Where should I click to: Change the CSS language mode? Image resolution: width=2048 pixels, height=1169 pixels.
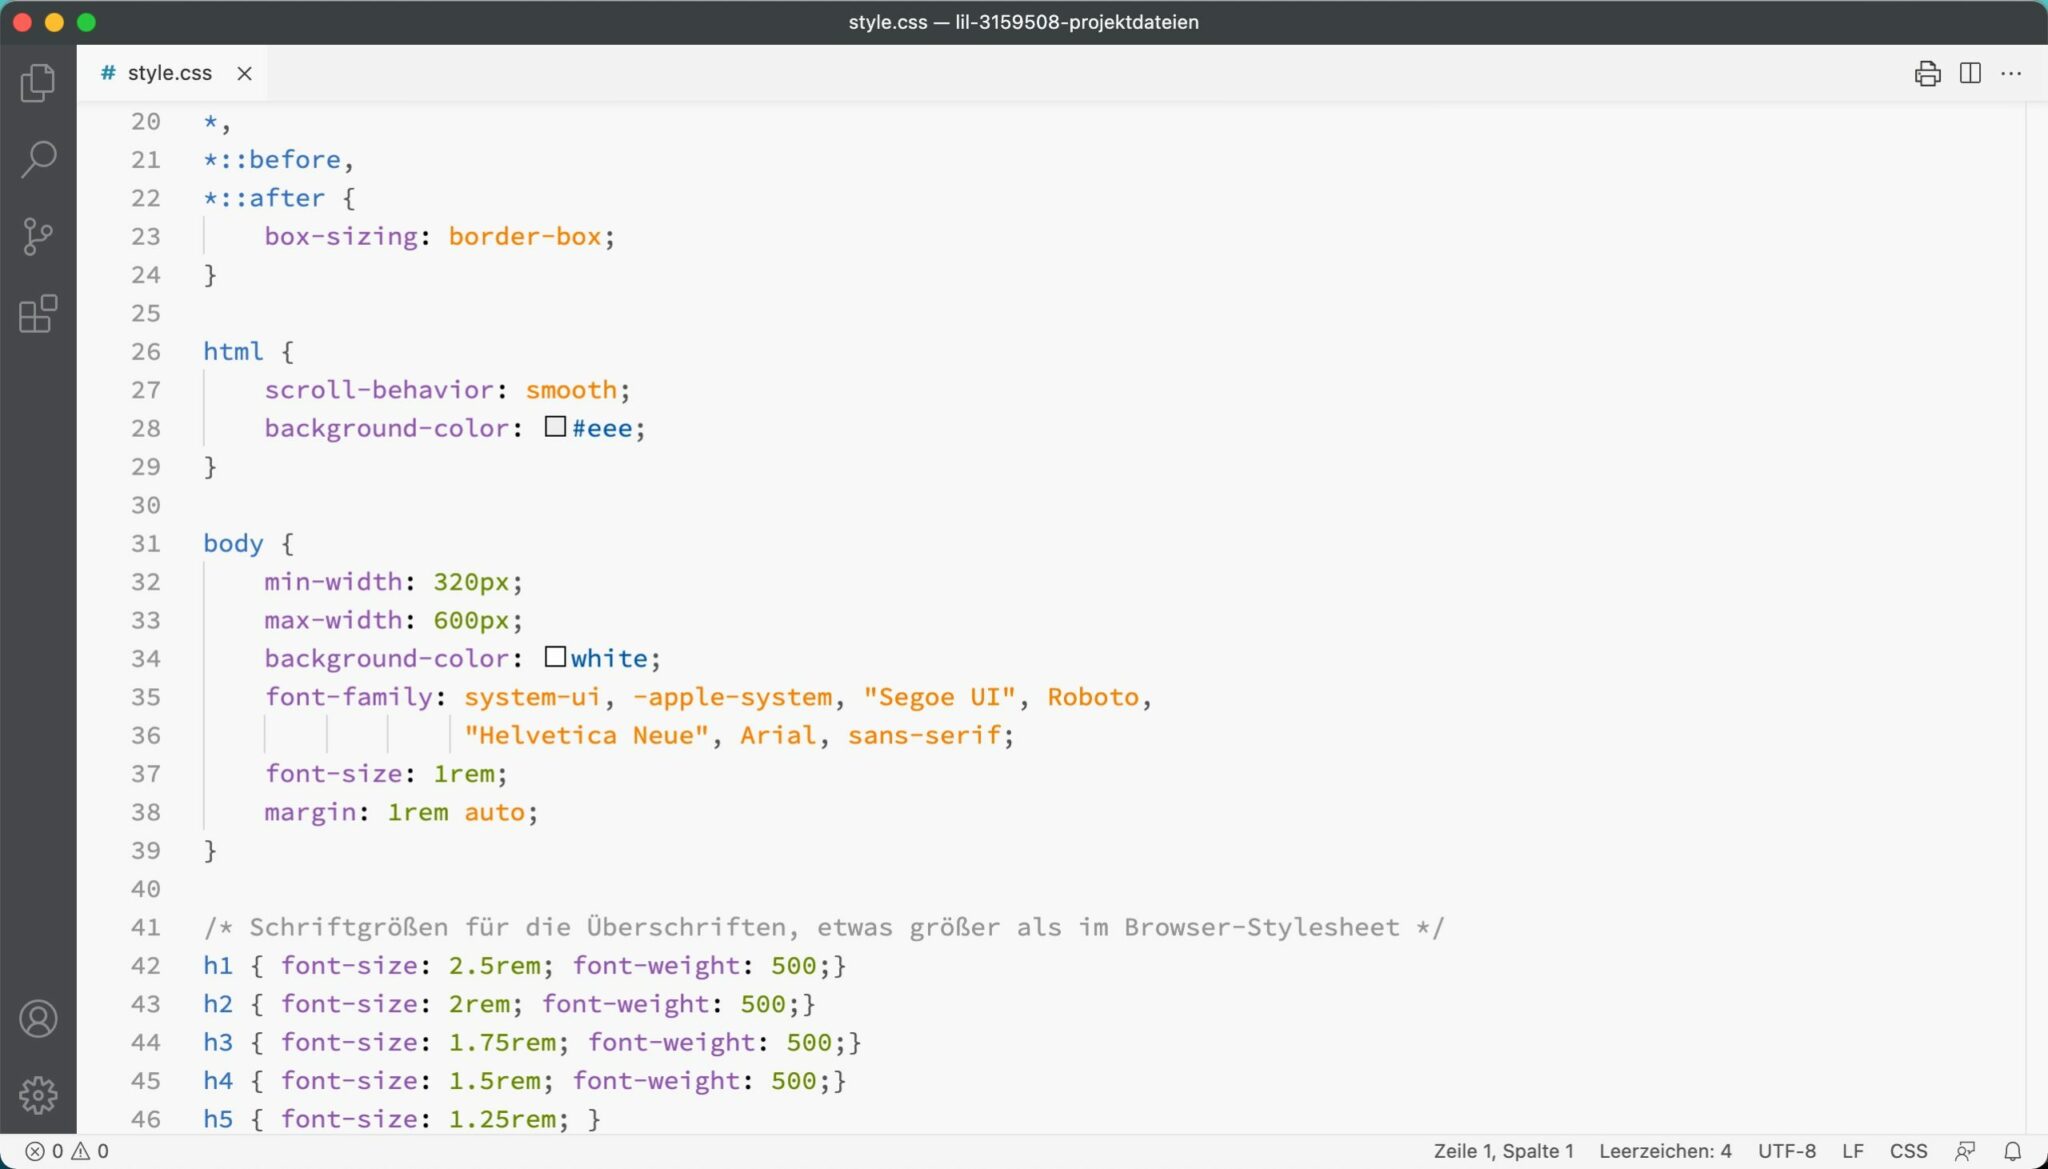[1909, 1150]
